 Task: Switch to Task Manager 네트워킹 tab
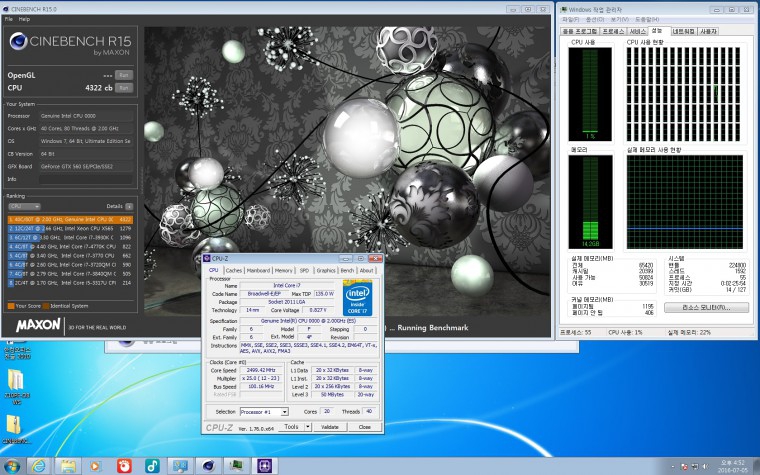684,31
